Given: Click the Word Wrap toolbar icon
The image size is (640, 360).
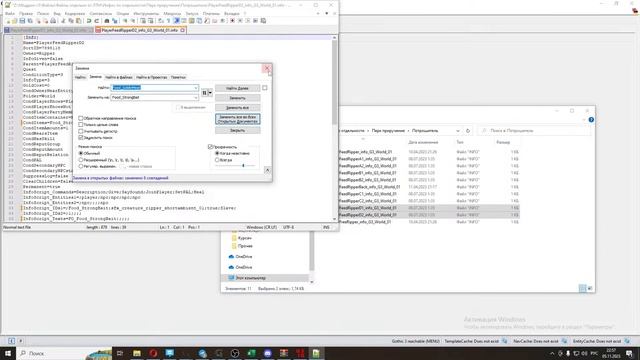Looking at the screenshot, I should [161, 21].
